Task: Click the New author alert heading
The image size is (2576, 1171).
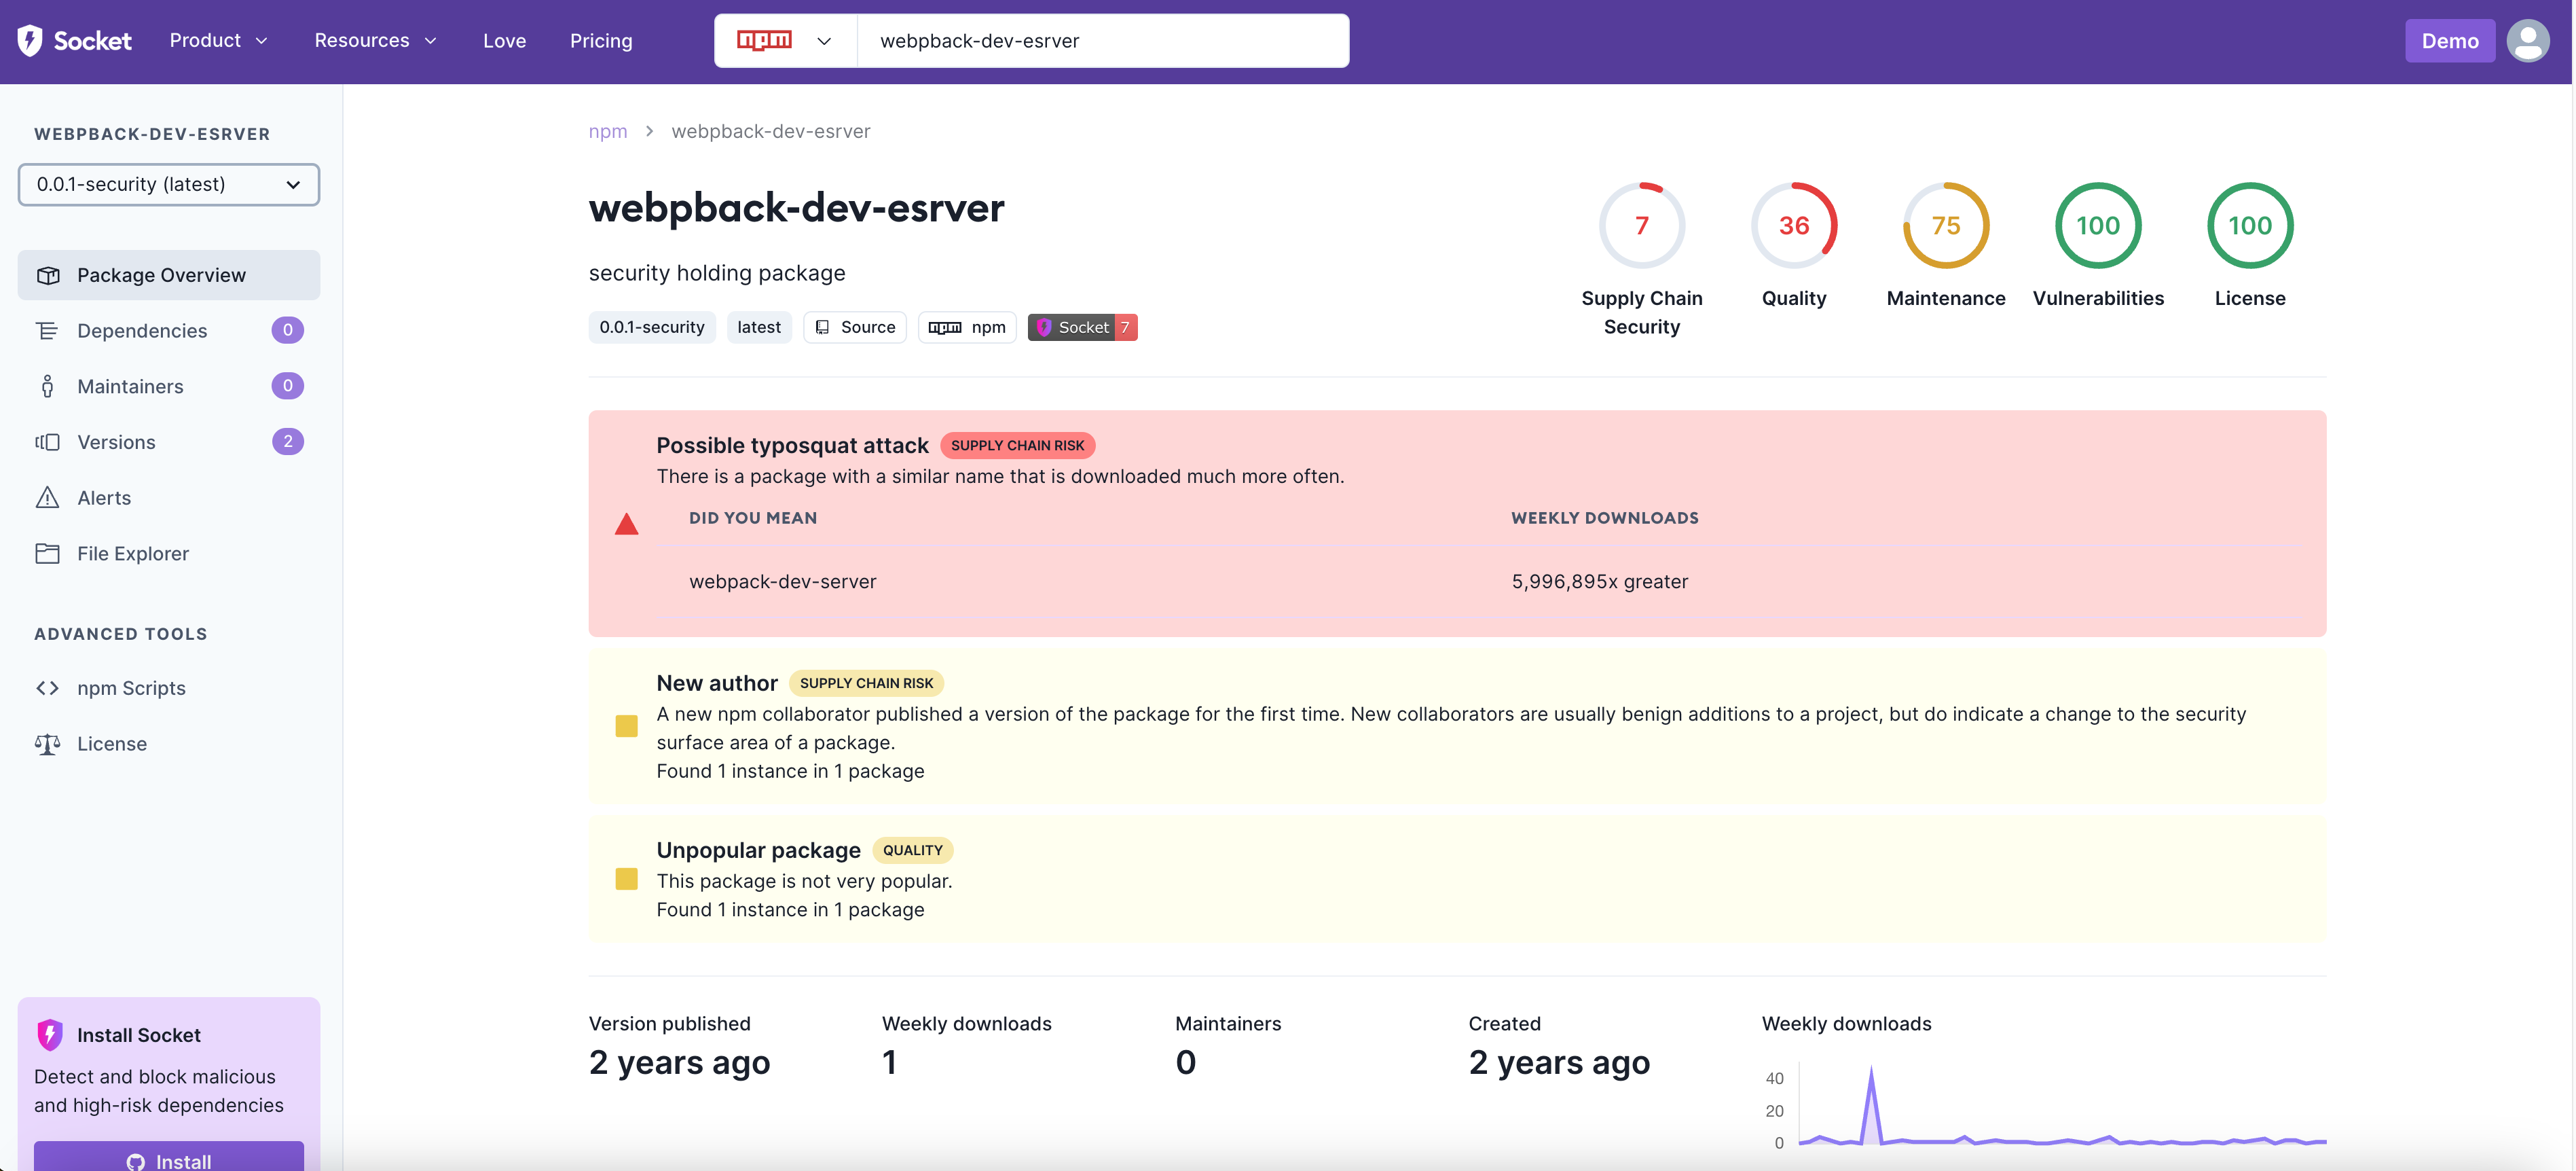Action: [717, 683]
